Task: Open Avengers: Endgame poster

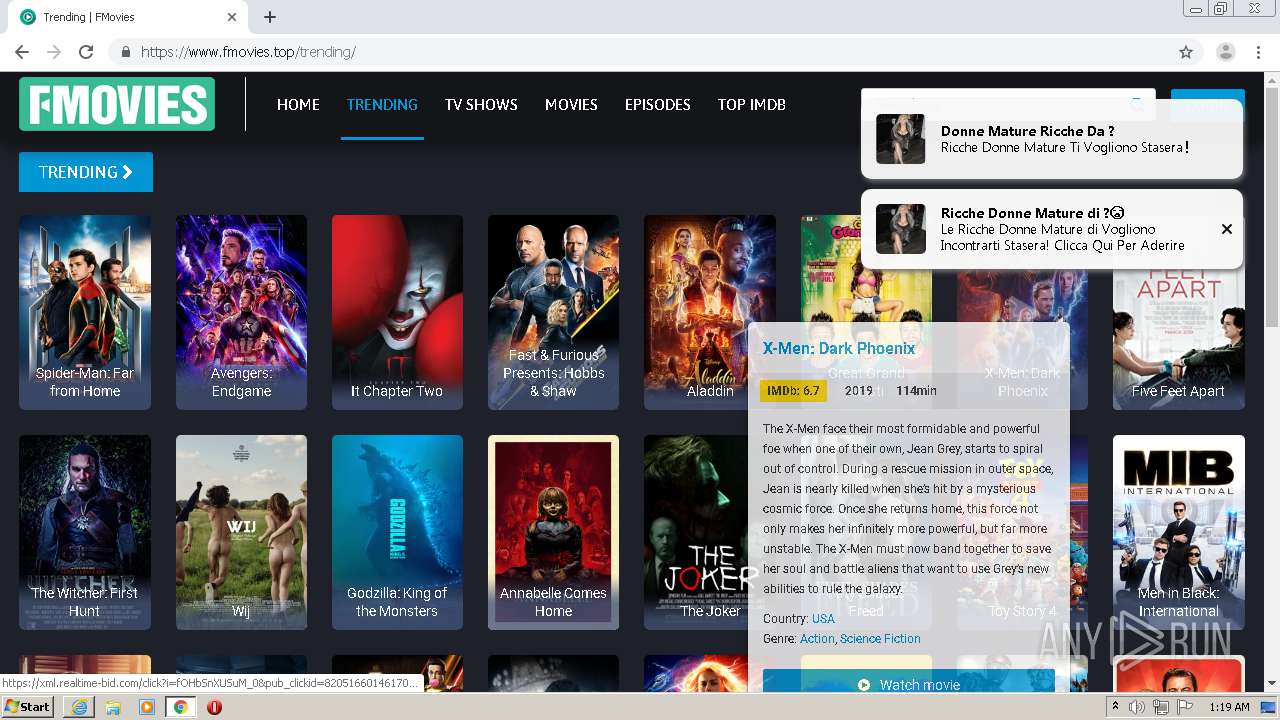Action: (x=241, y=312)
